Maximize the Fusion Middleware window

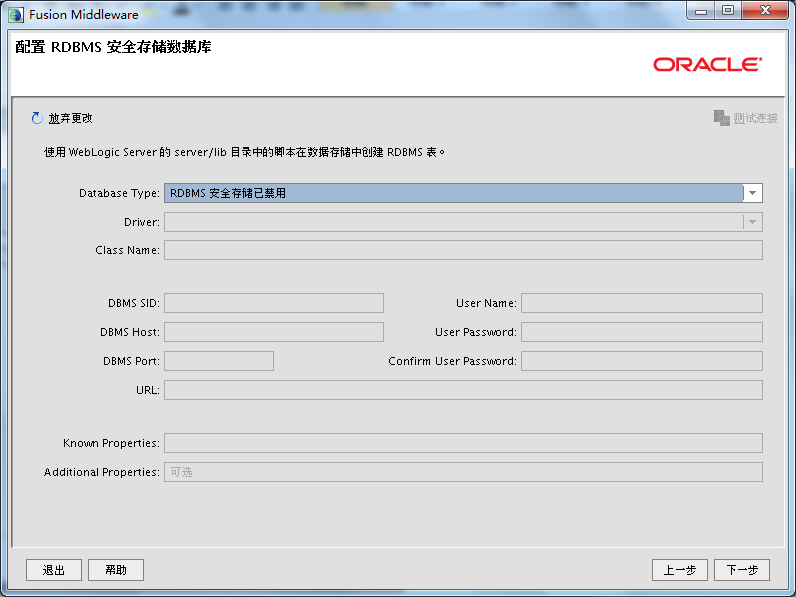click(x=728, y=11)
